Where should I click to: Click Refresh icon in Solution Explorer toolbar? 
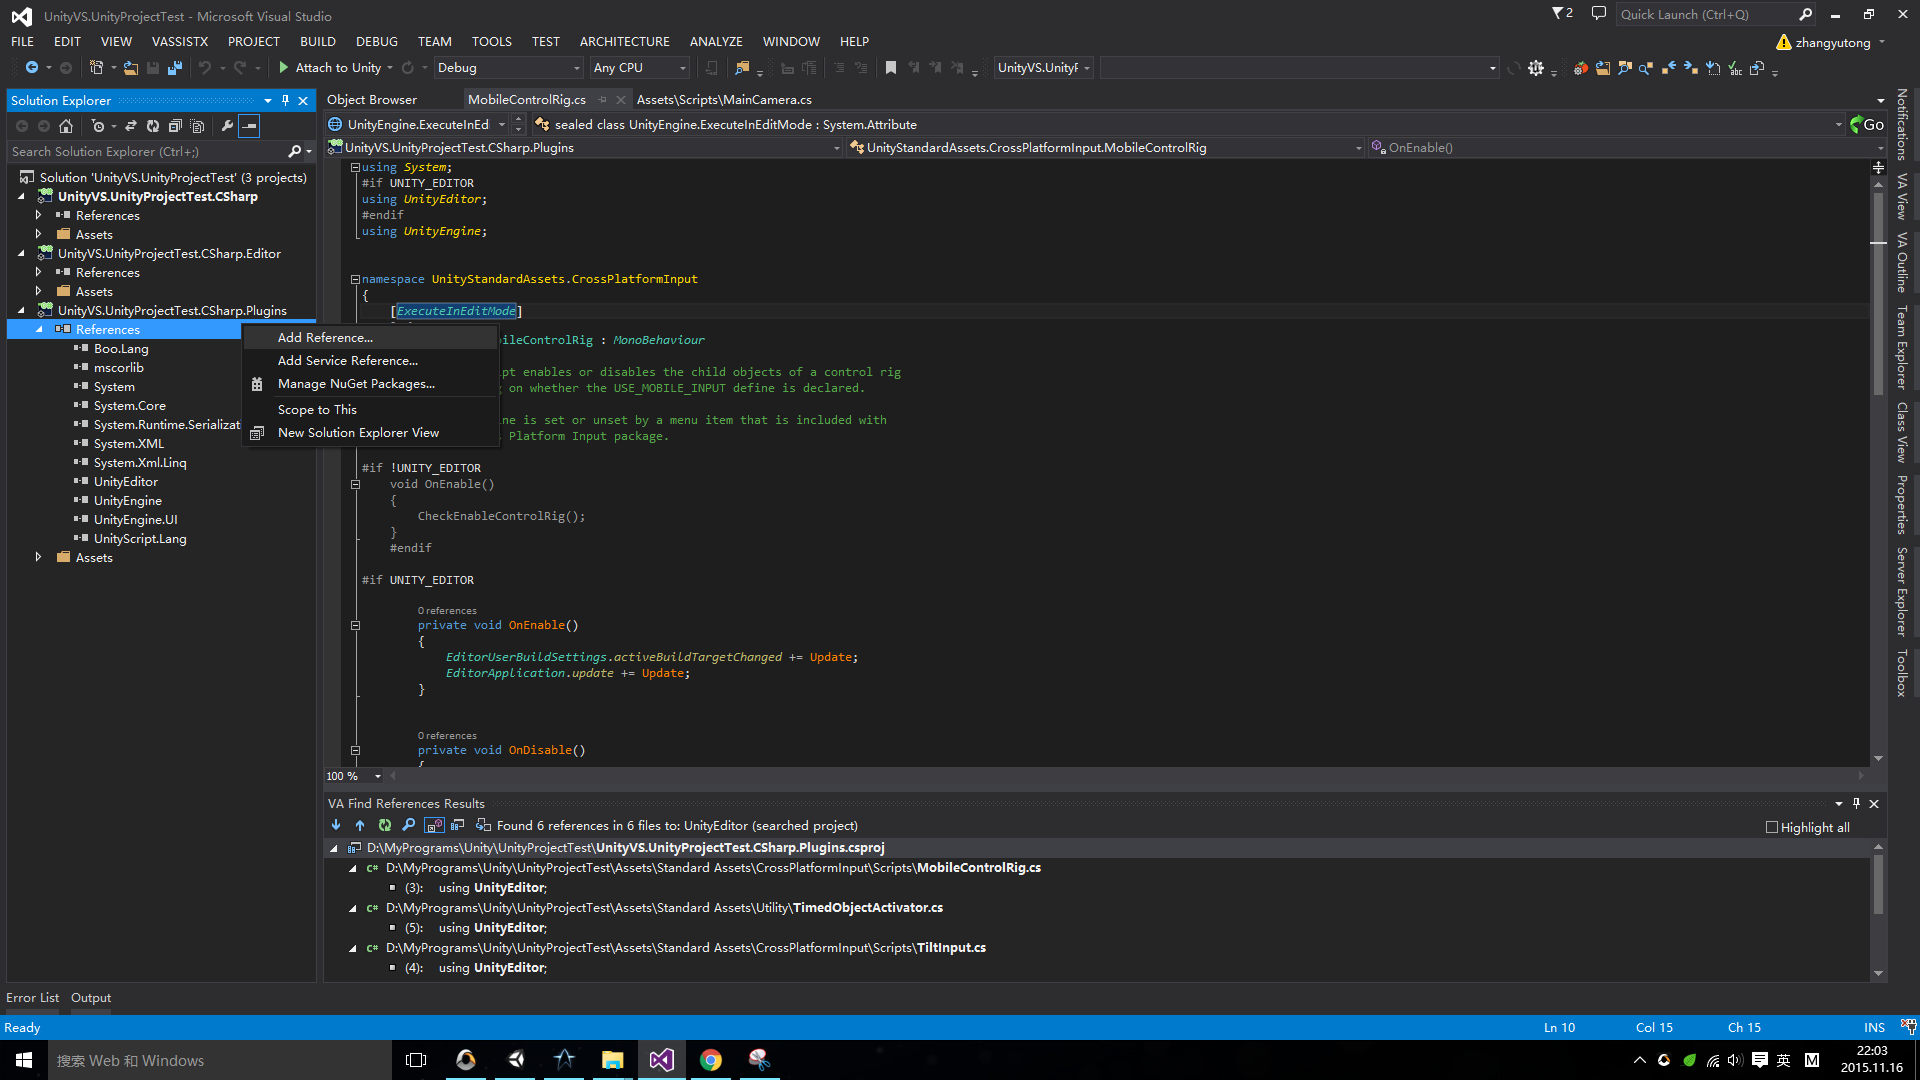coord(153,126)
